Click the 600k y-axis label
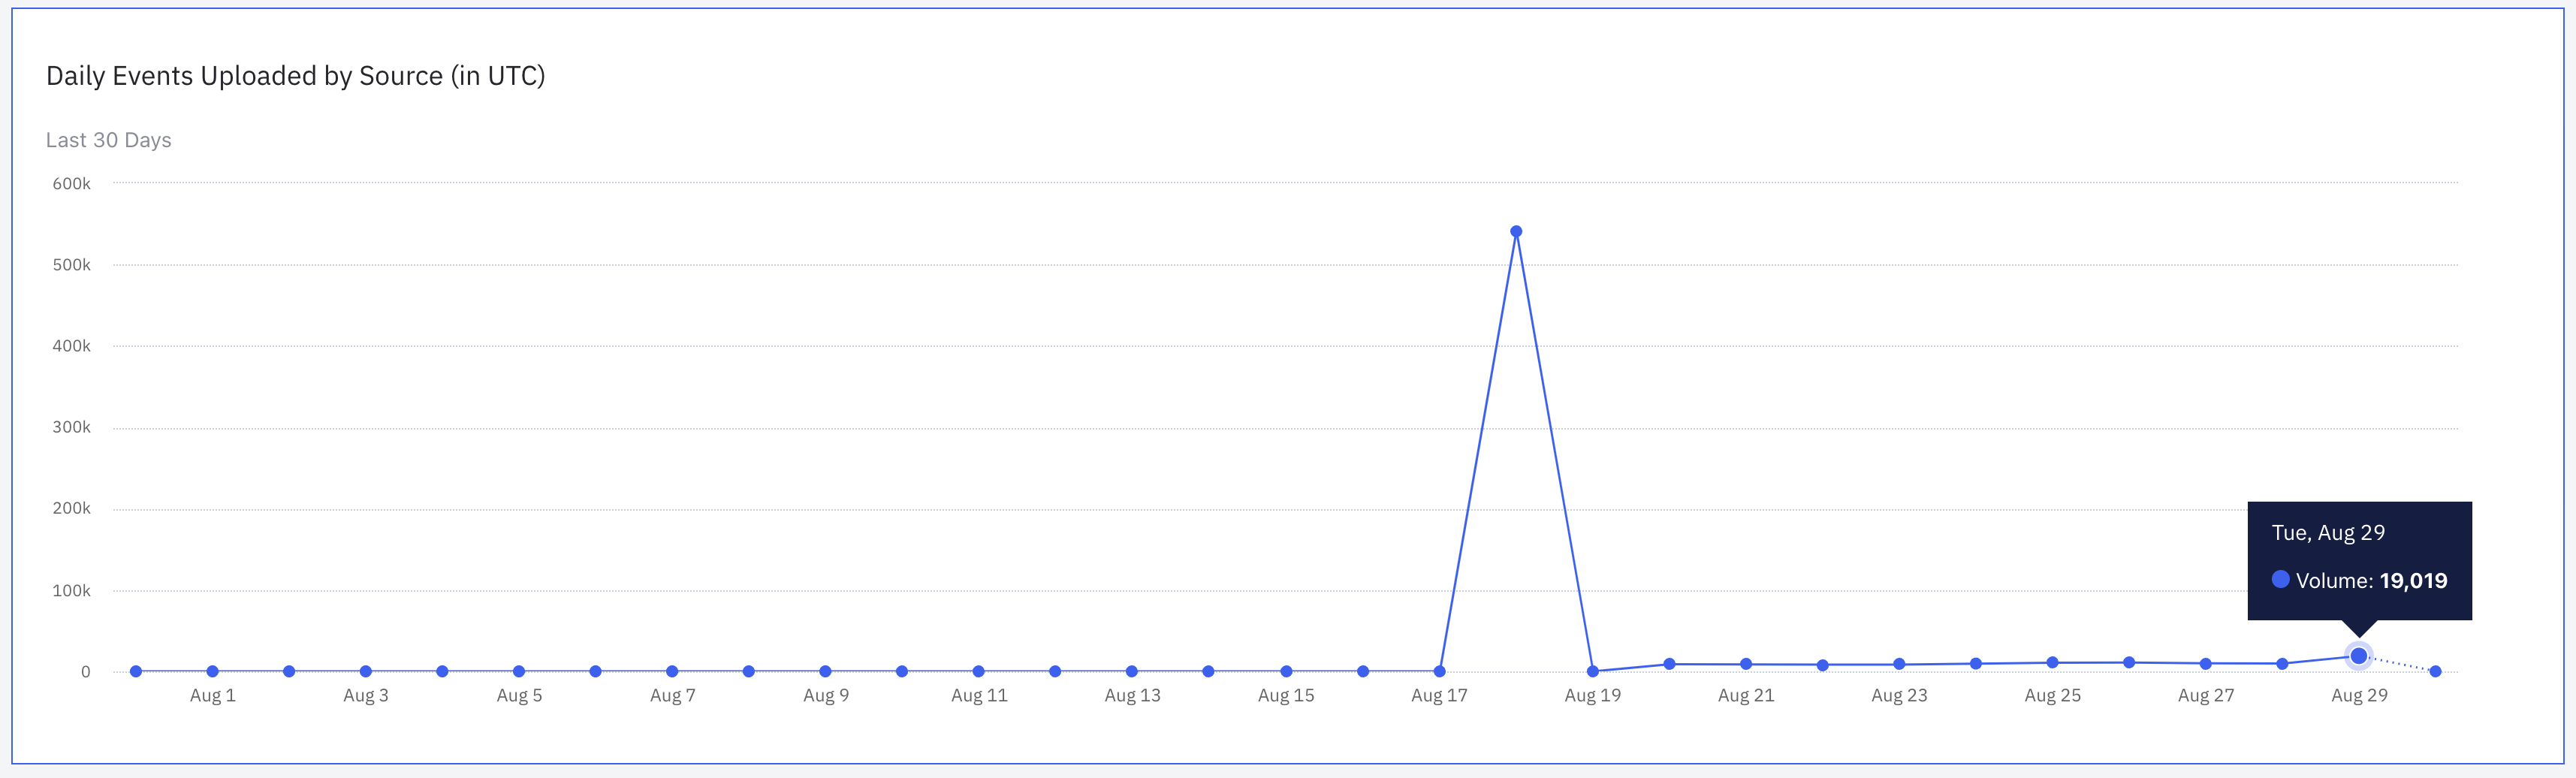 [x=71, y=184]
